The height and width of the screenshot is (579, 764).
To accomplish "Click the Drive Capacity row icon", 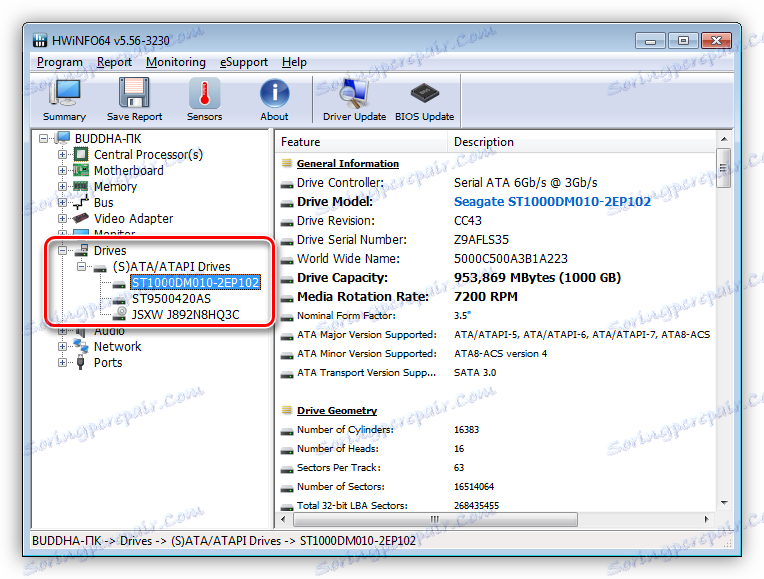I will pyautogui.click(x=287, y=280).
